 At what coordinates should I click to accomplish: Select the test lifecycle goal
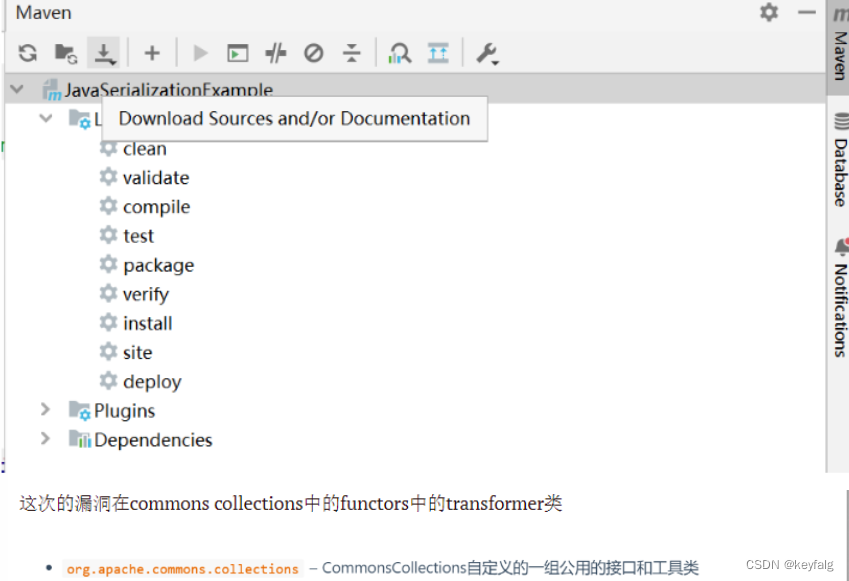(139, 236)
